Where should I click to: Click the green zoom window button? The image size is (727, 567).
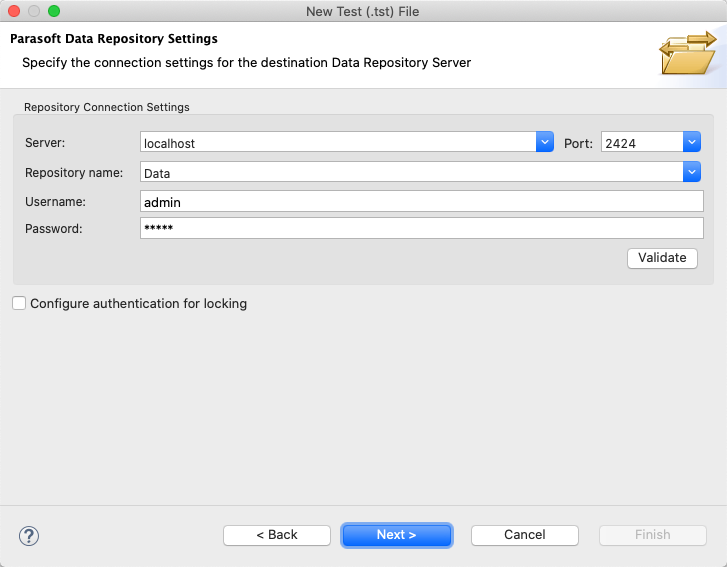[54, 11]
